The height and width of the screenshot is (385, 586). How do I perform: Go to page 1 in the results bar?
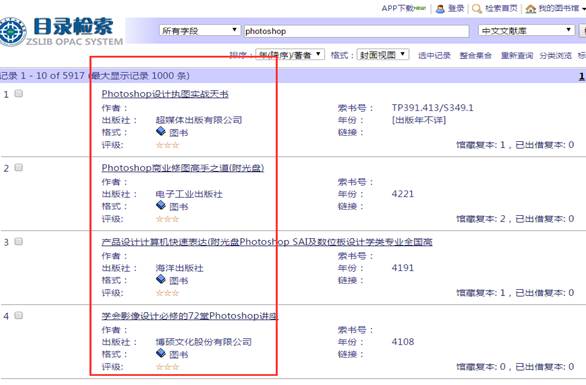click(x=582, y=76)
